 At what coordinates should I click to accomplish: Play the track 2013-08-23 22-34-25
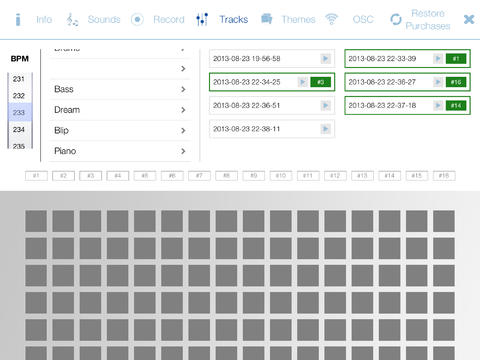[x=303, y=82]
